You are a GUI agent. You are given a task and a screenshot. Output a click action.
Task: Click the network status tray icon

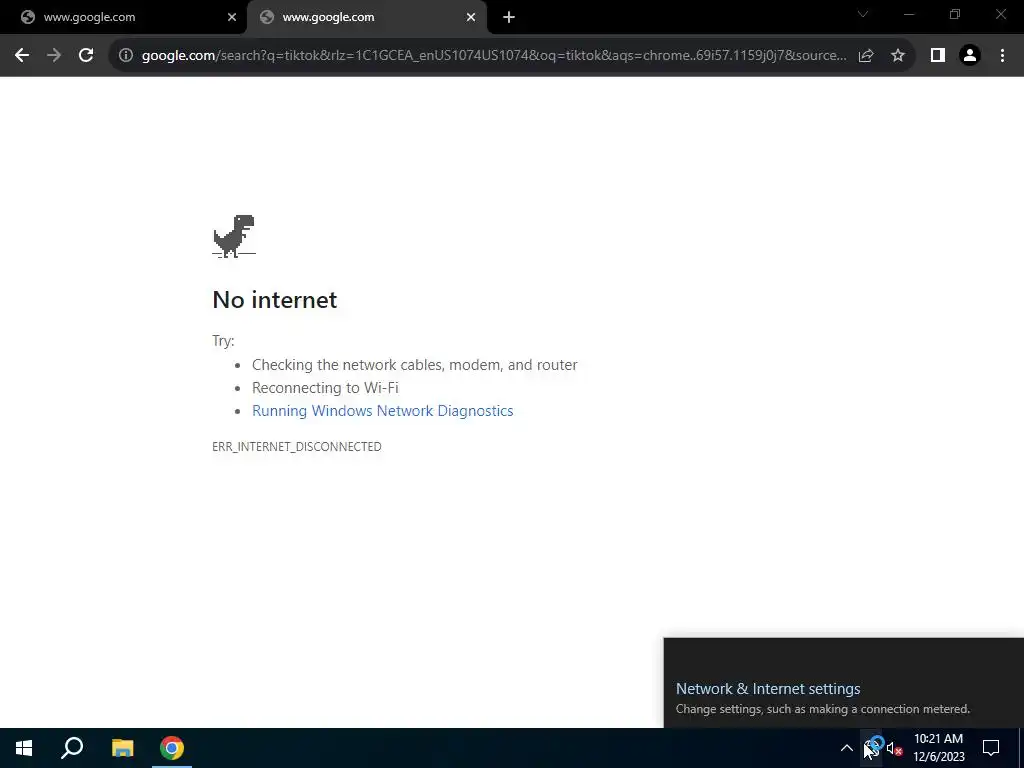coord(871,748)
